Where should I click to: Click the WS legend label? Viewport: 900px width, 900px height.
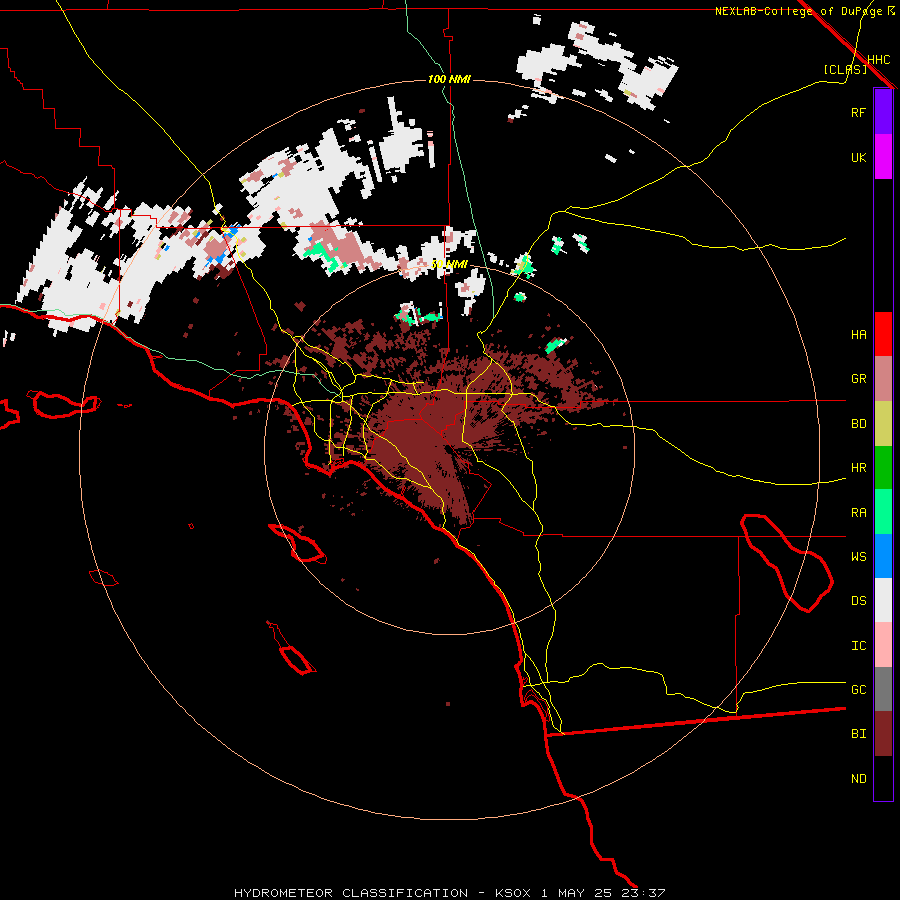point(858,557)
